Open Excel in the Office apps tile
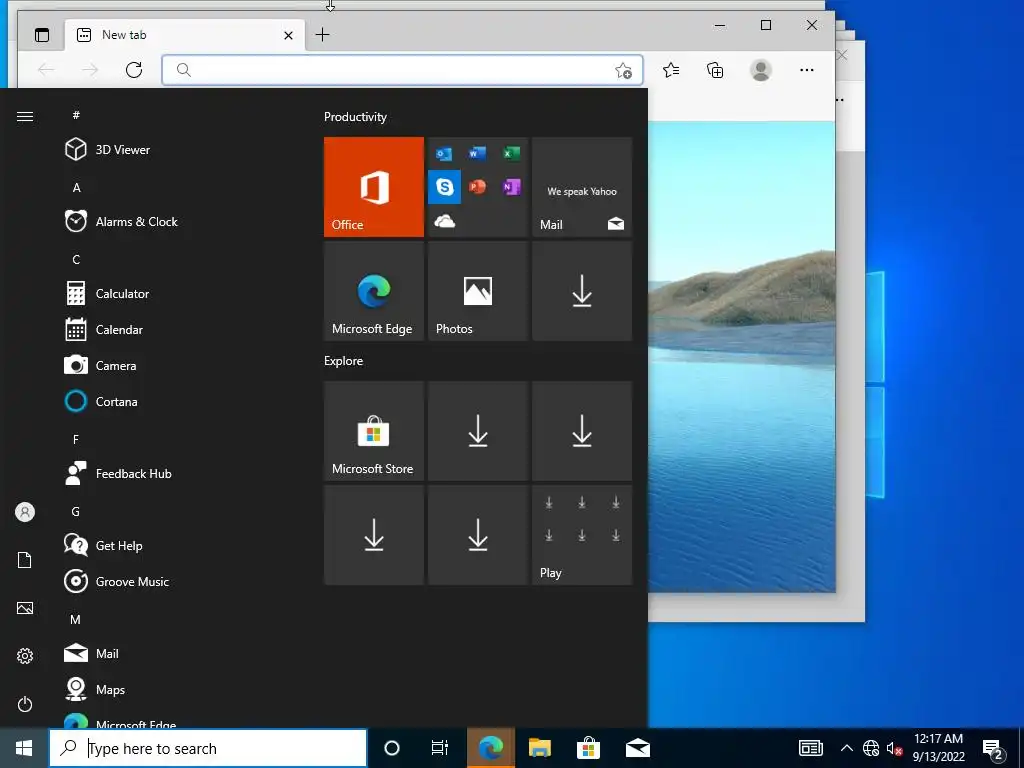The image size is (1024, 768). [x=511, y=153]
